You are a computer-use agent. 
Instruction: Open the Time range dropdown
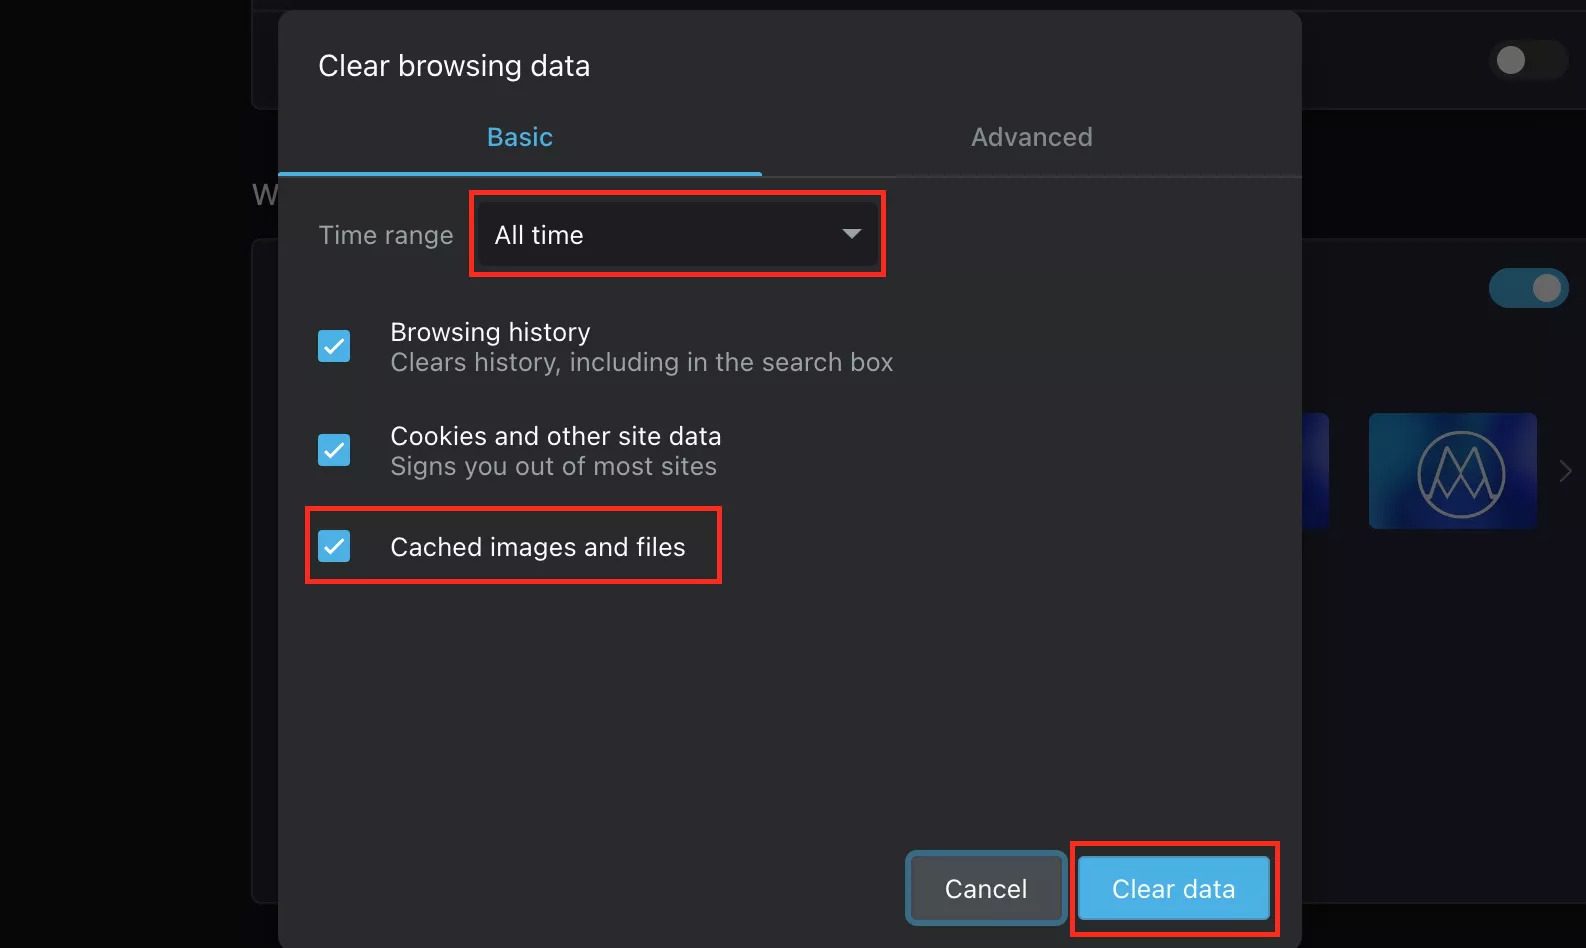click(x=677, y=235)
